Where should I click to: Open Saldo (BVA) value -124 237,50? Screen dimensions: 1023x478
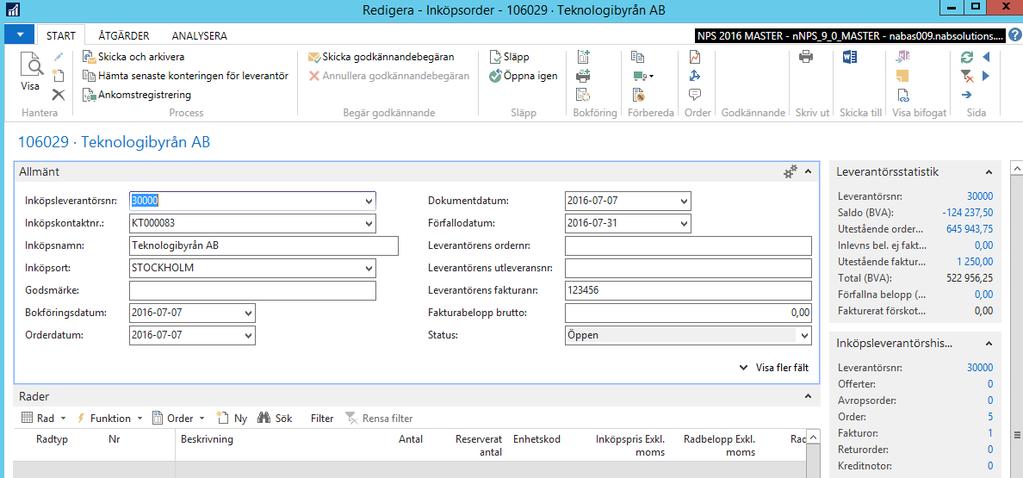coord(968,213)
